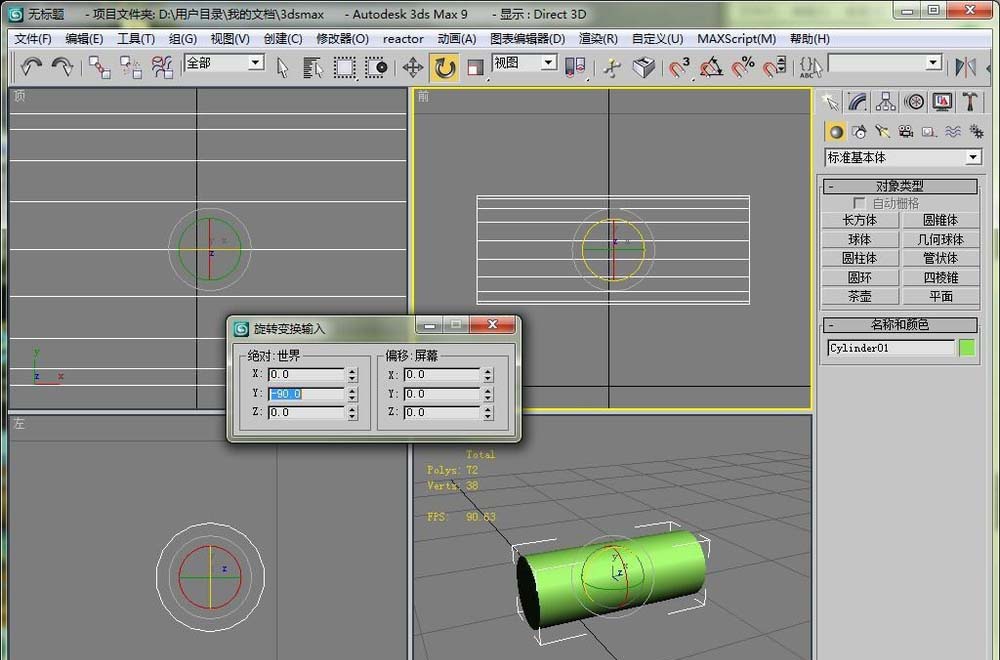1000x660 pixels.
Task: Switch to the Create command panel tab
Action: click(x=830, y=101)
